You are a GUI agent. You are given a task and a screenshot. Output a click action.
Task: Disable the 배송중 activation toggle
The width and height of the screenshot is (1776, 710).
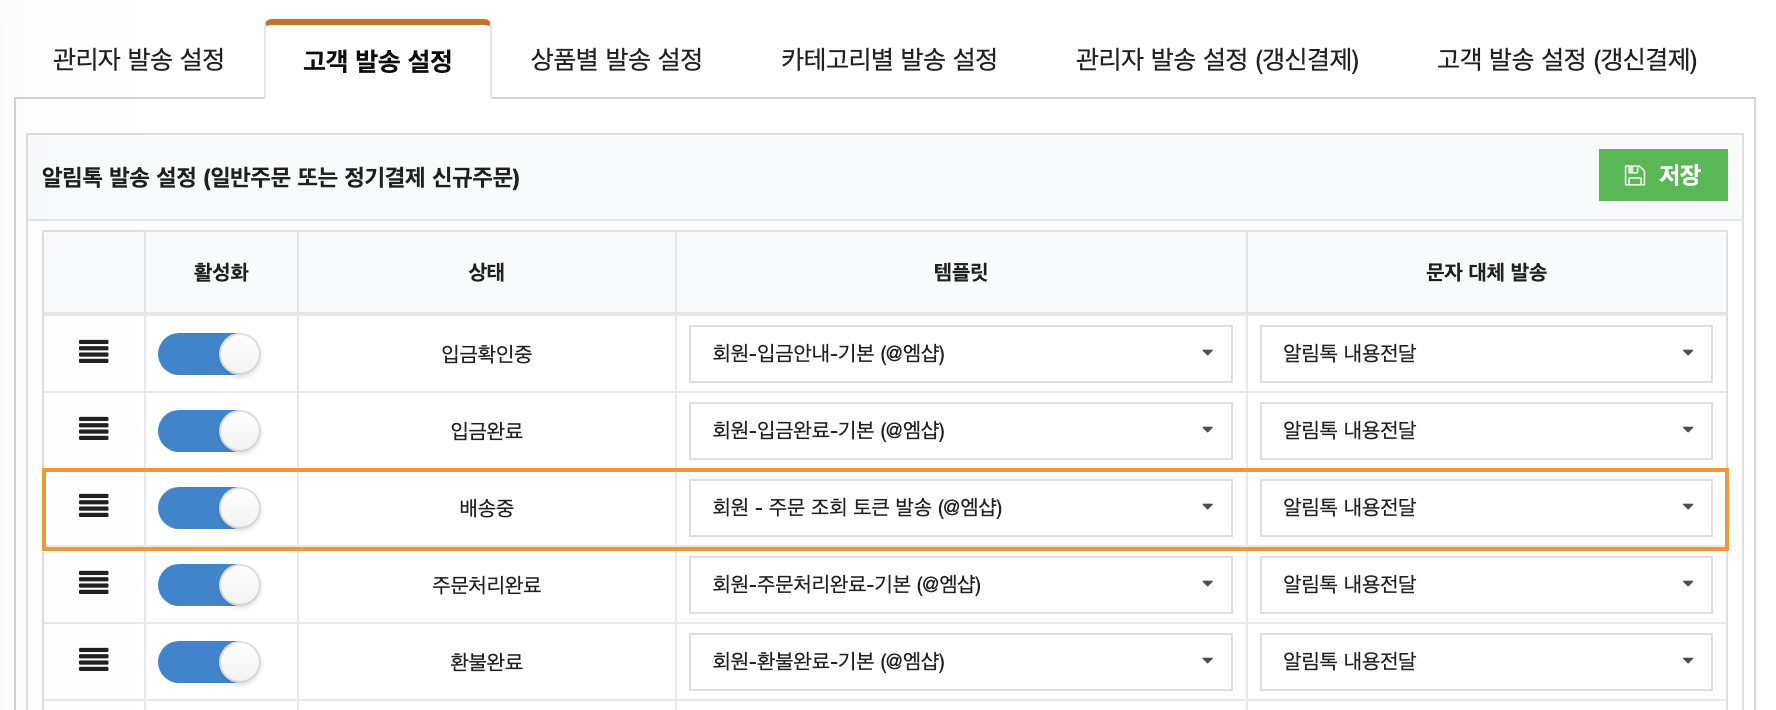tap(209, 508)
